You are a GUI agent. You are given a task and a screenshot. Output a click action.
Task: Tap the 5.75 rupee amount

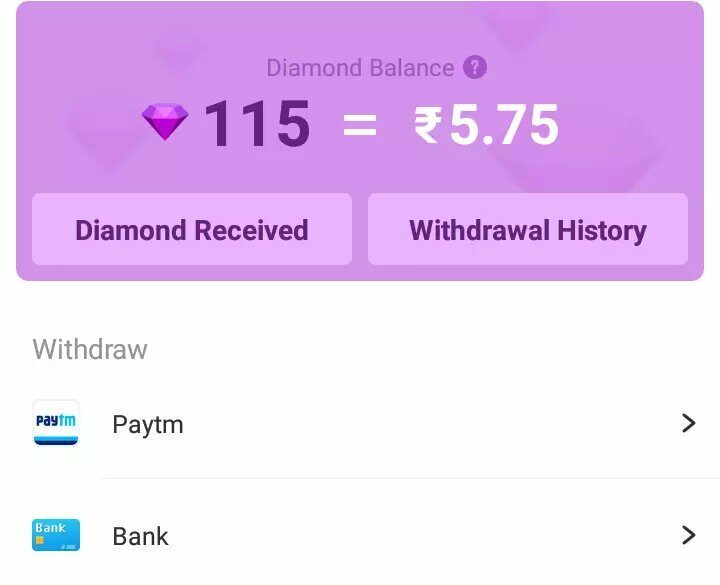504,125
